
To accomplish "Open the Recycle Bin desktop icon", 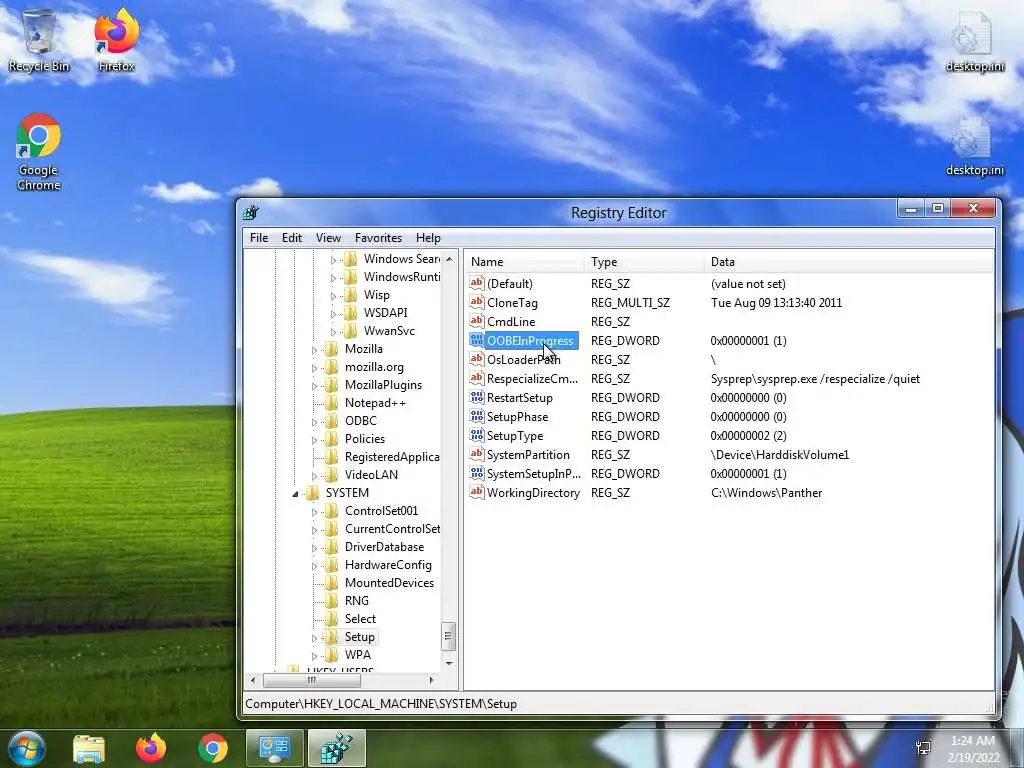I will click(x=39, y=40).
